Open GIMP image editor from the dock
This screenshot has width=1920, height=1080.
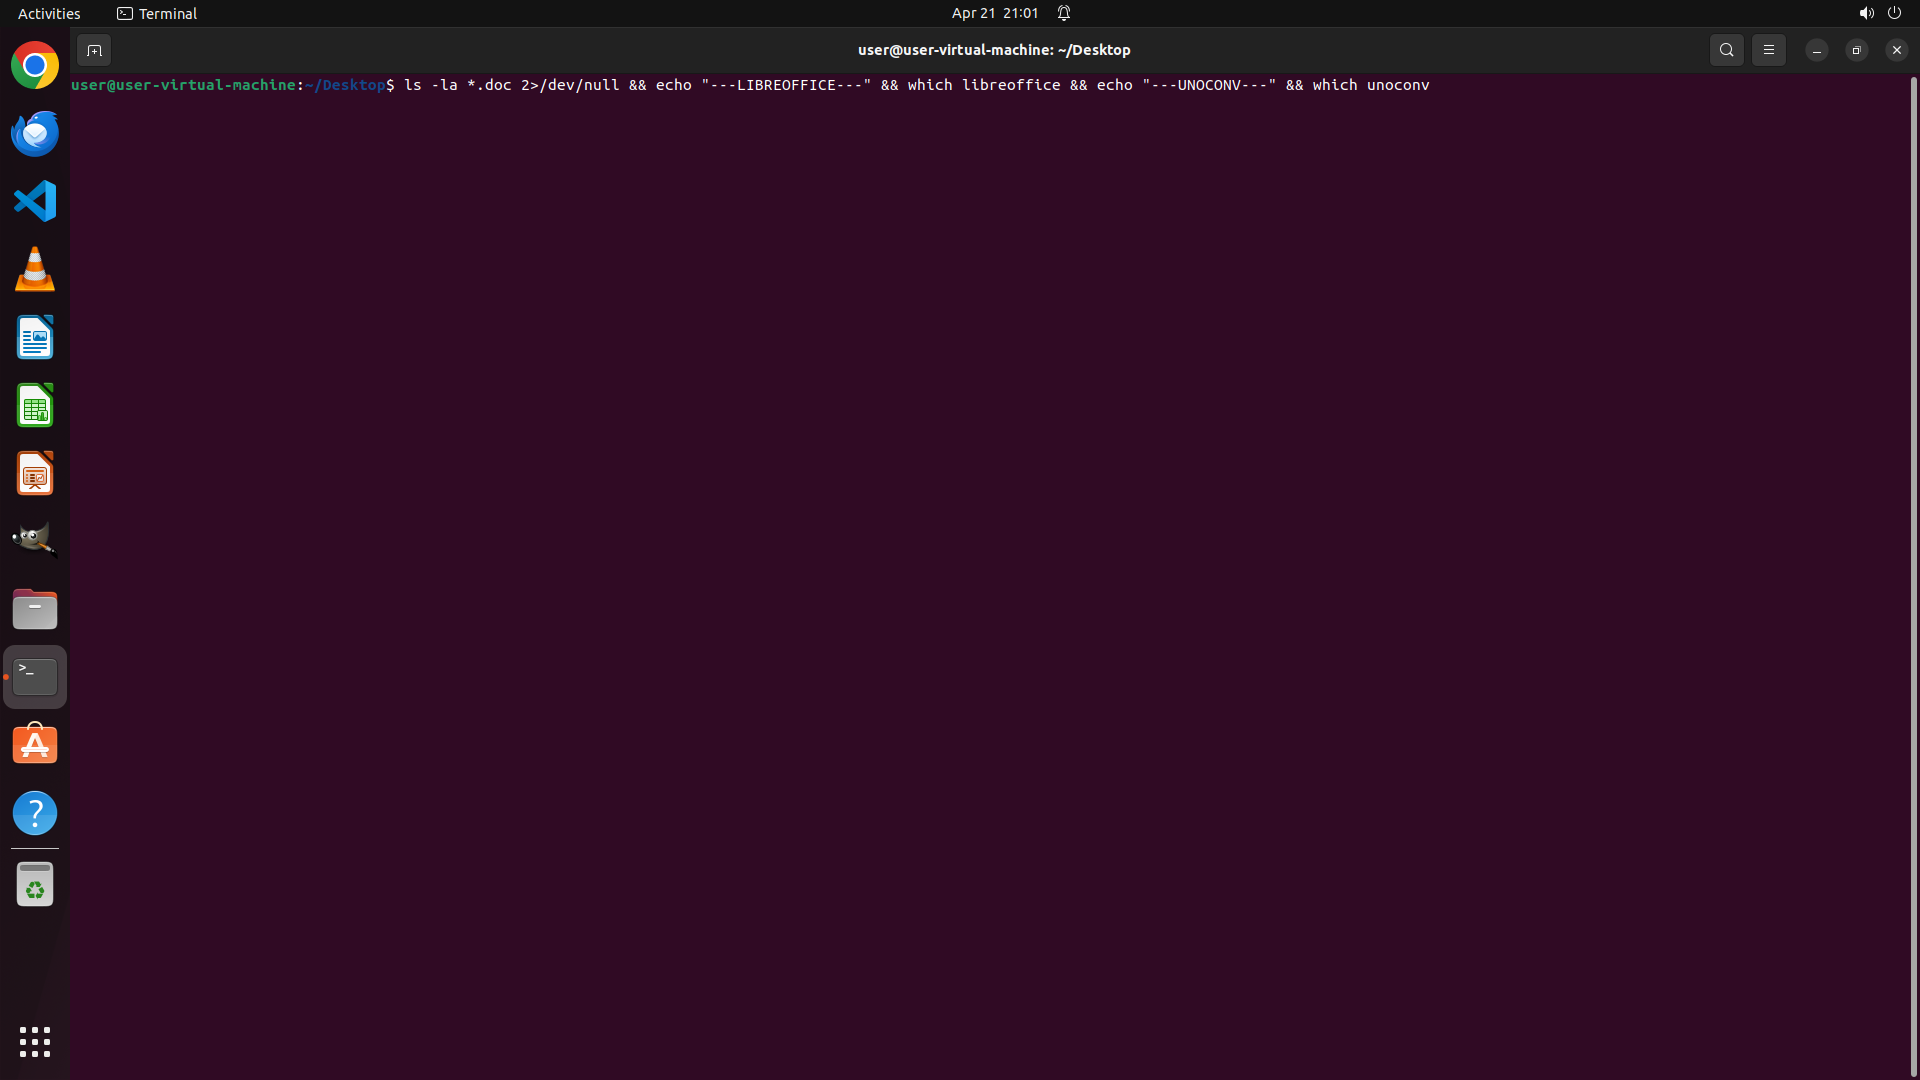(x=35, y=541)
